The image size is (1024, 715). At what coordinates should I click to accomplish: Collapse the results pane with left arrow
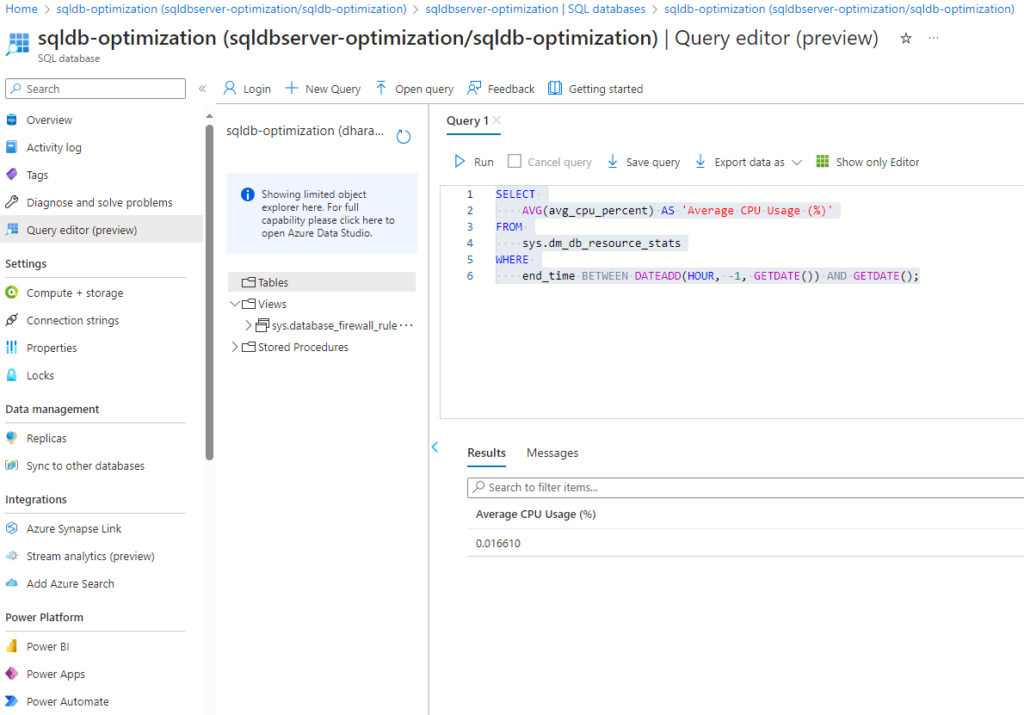click(x=435, y=447)
